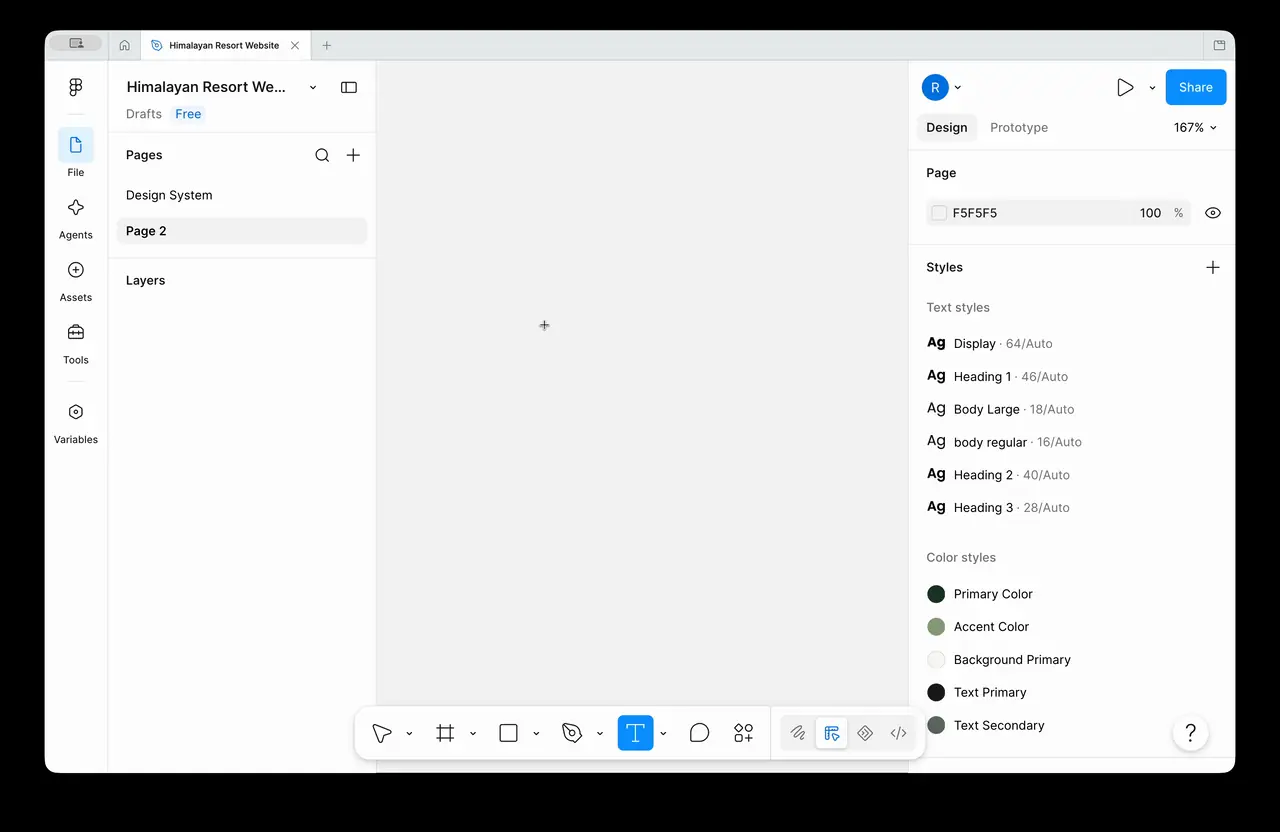Viewport: 1280px width, 832px height.
Task: Open the Figma main menu logo
Action: click(x=76, y=87)
